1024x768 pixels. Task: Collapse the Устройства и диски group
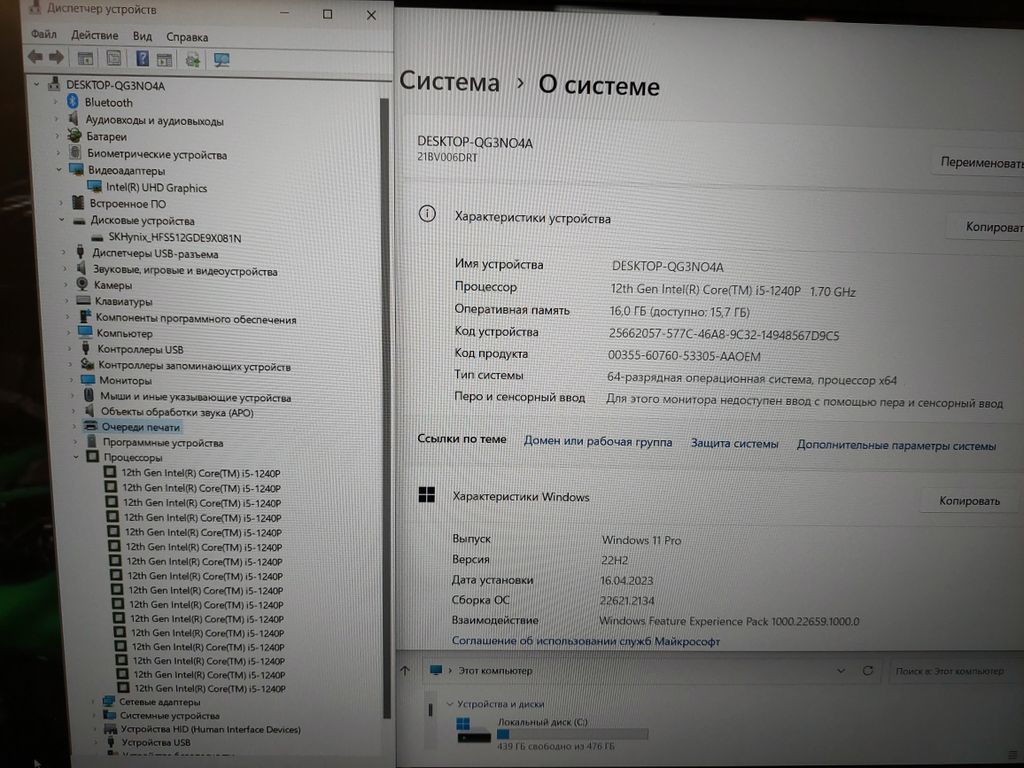[449, 703]
